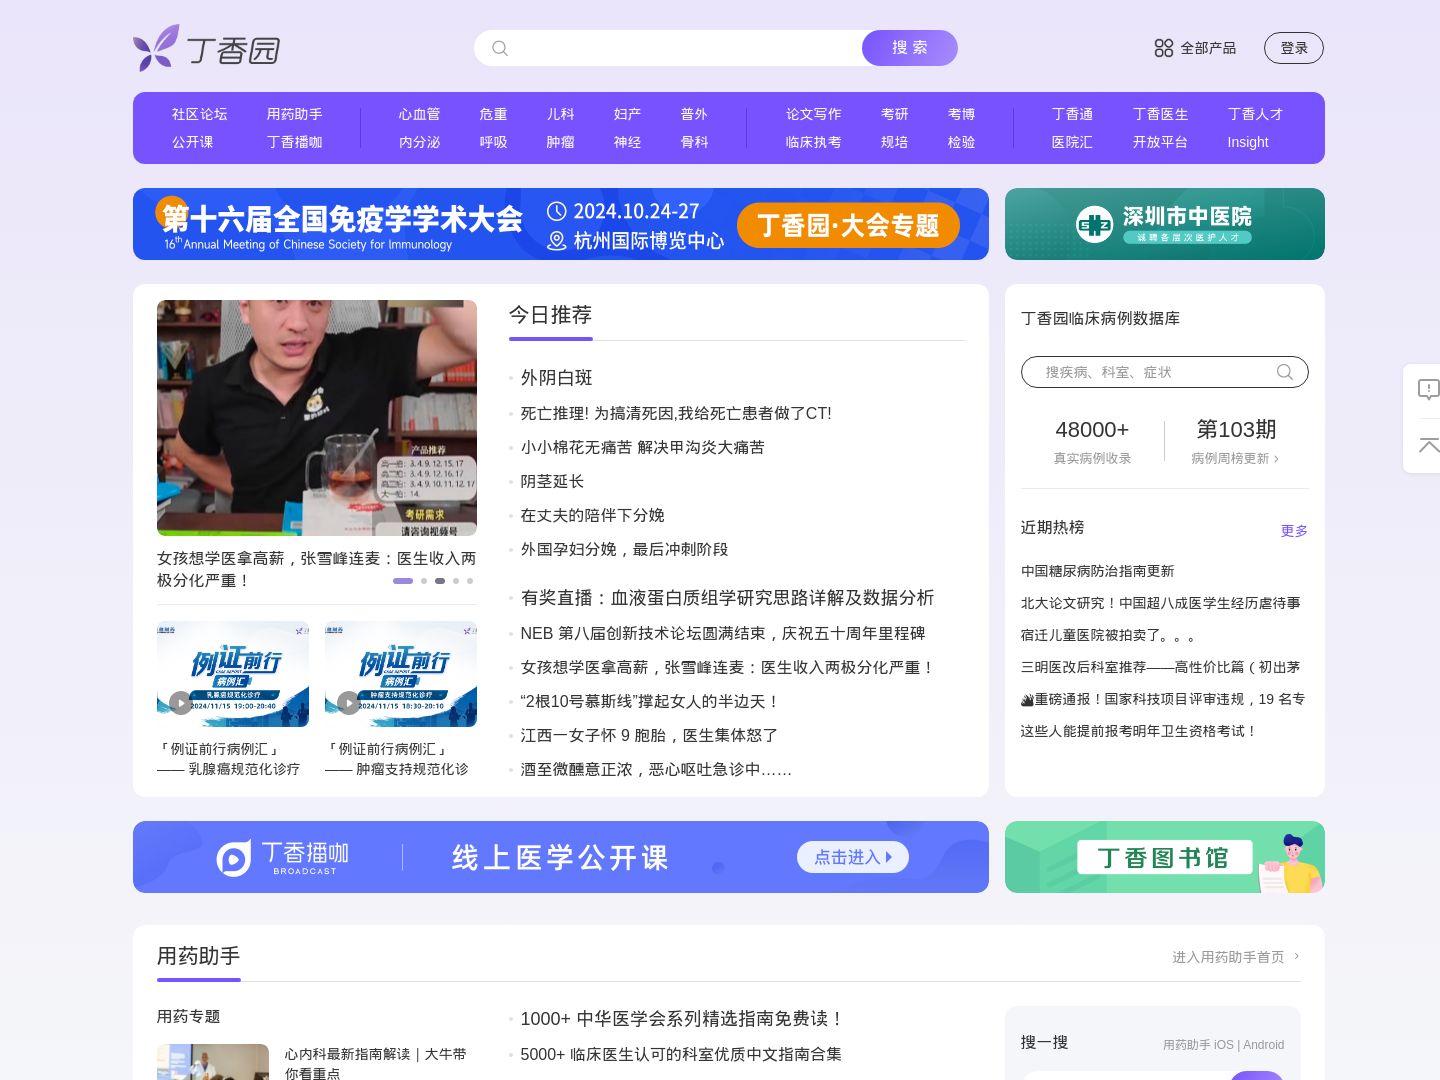Open article 江西一女子怀 9 胞胎
The image size is (1440, 1080).
coord(649,735)
